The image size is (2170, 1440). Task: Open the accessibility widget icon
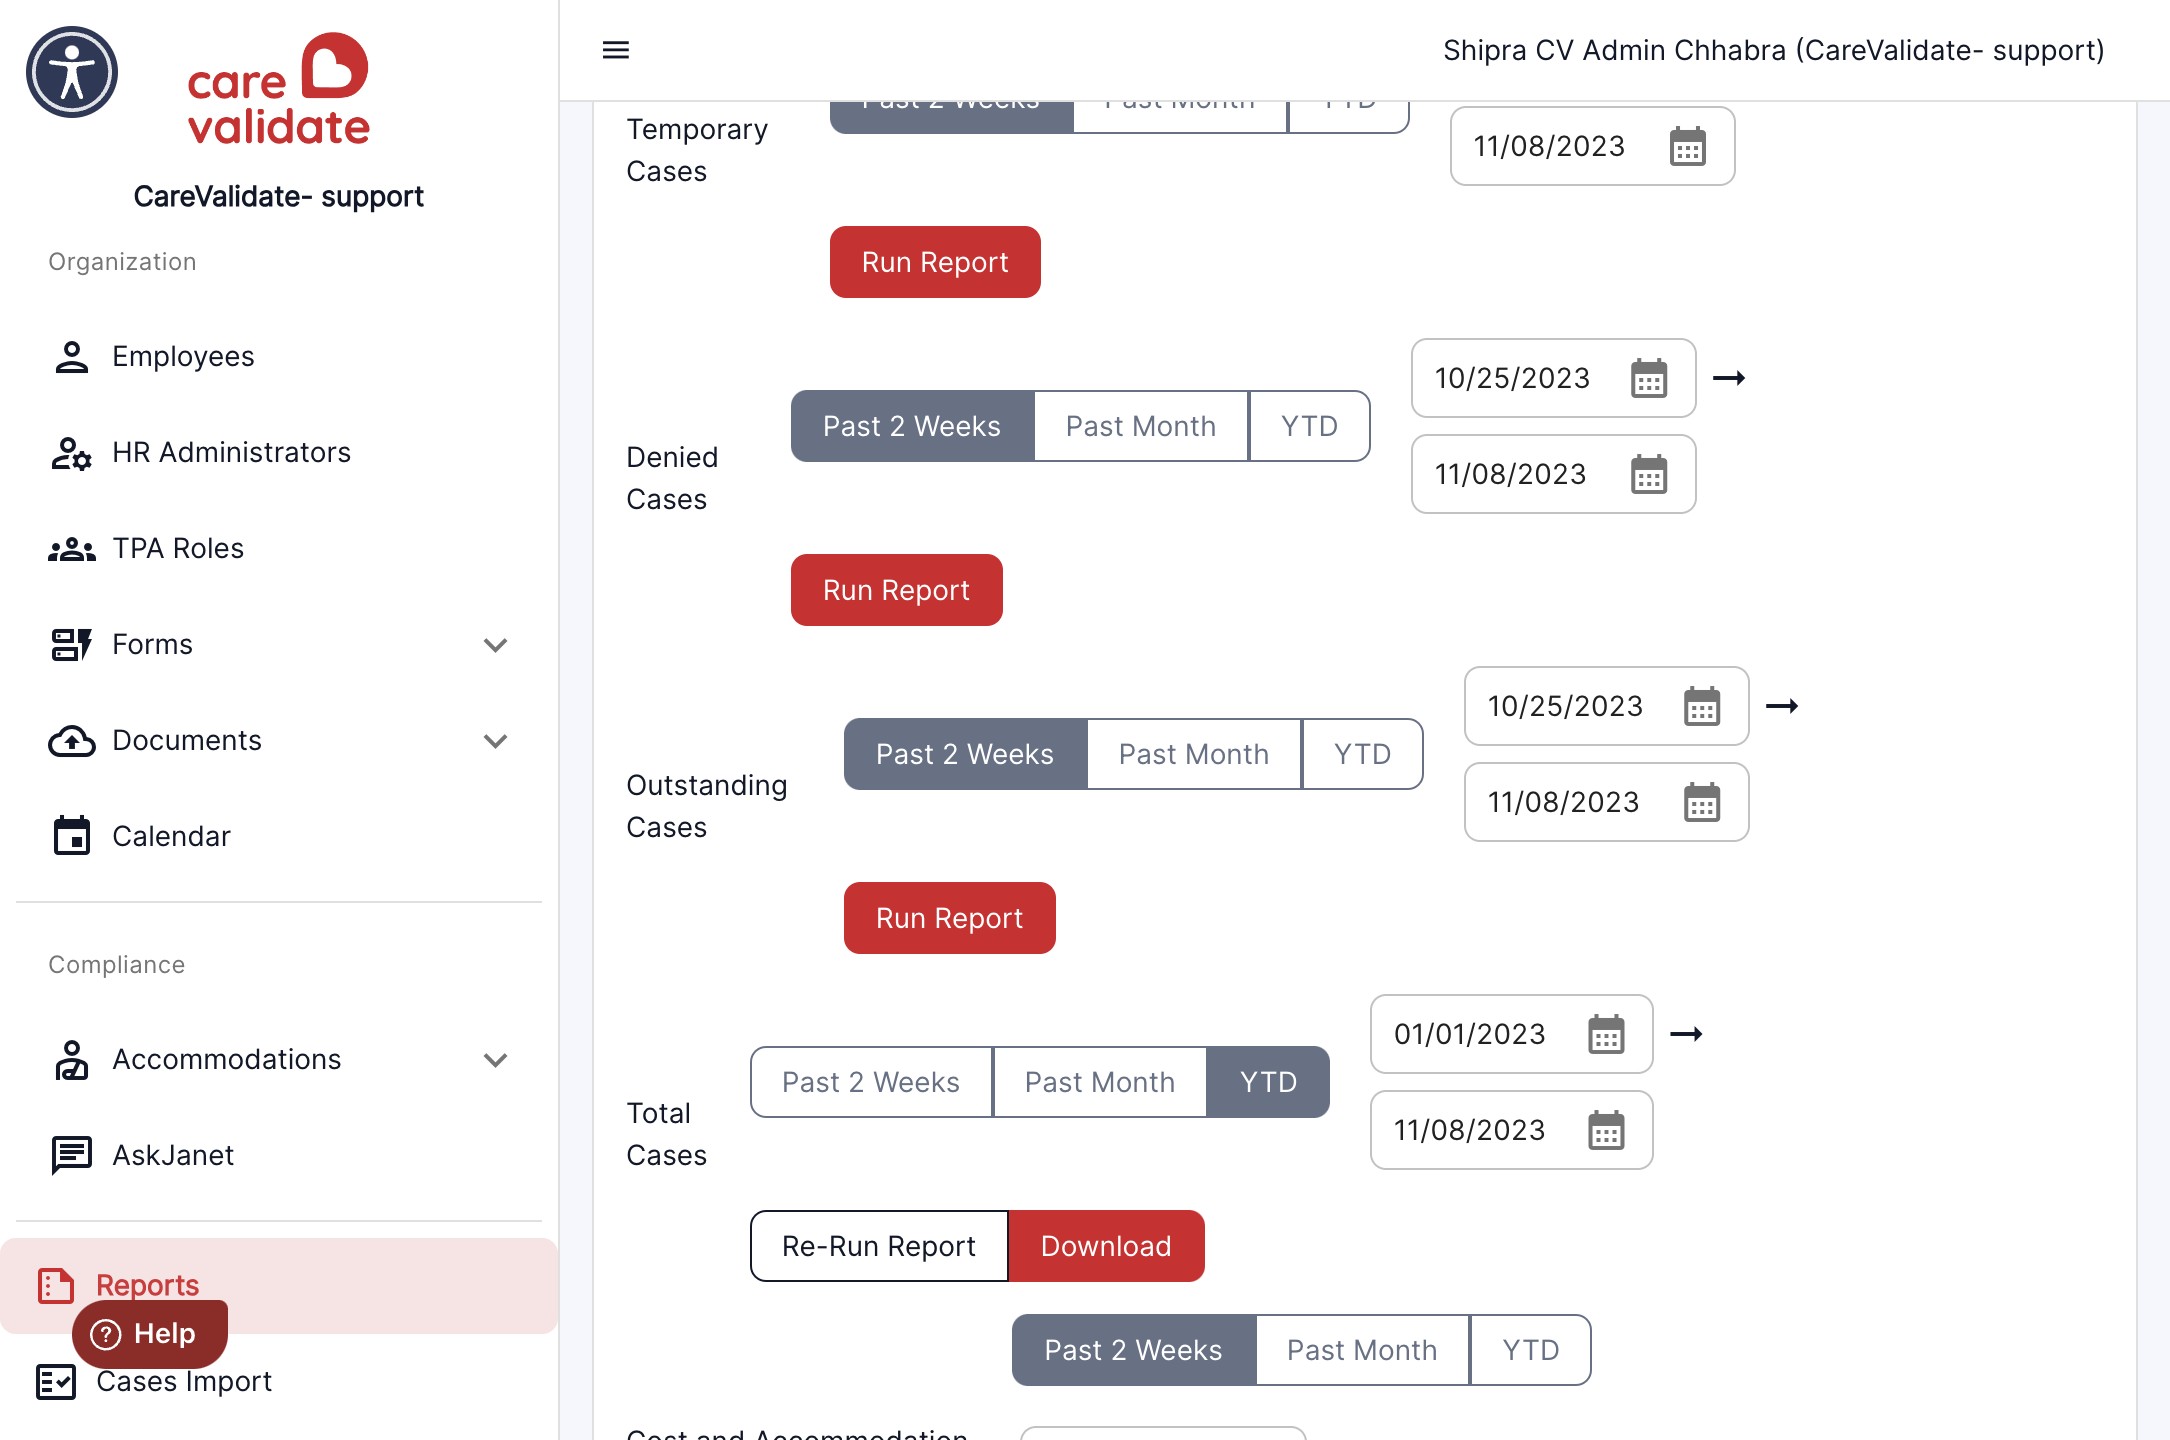[x=72, y=72]
